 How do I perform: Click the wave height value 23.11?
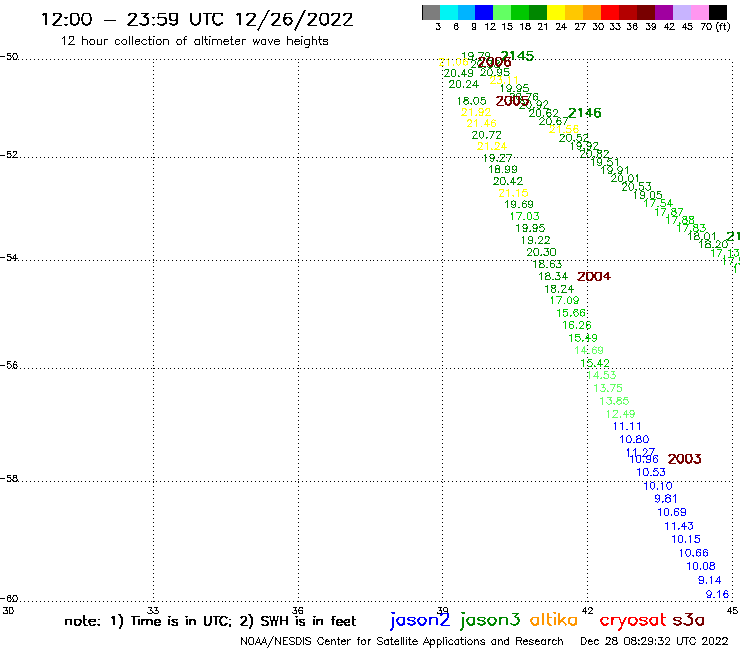tap(504, 80)
